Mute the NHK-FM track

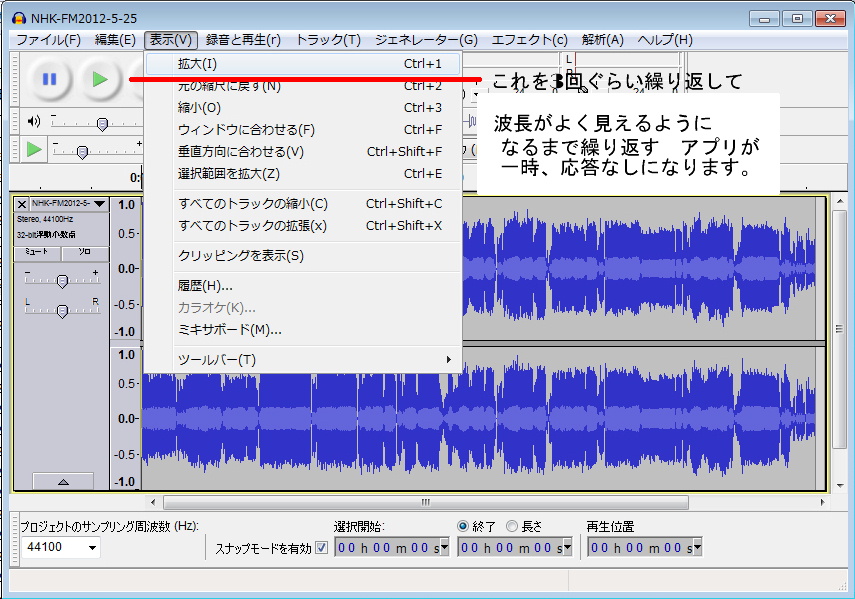[x=38, y=253]
